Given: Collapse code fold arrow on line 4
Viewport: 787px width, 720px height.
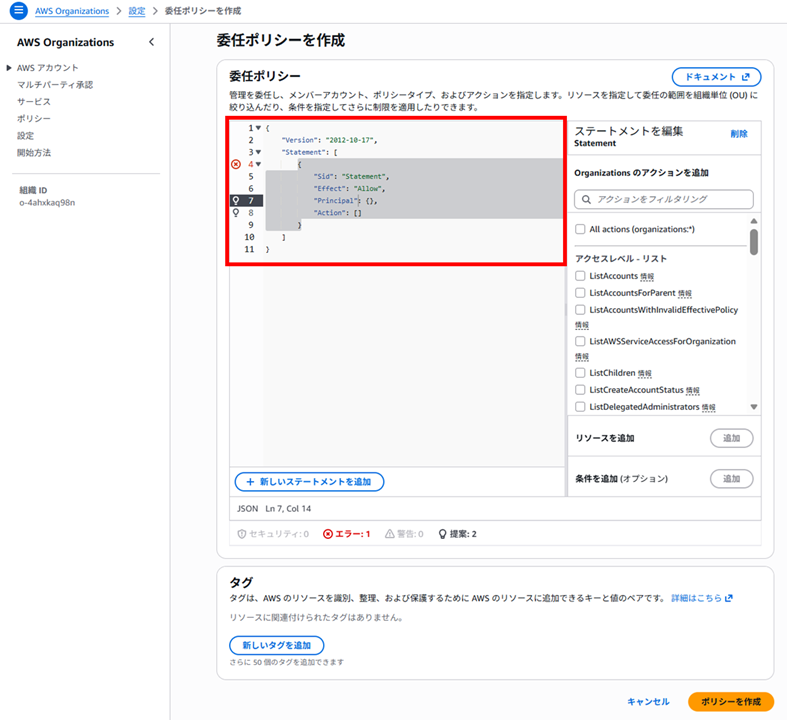Looking at the screenshot, I should [x=258, y=164].
